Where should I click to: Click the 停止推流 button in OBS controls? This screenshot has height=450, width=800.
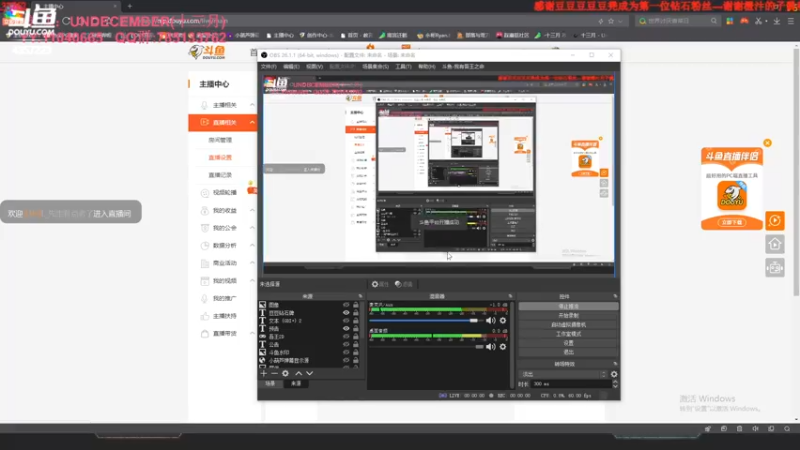(x=568, y=306)
